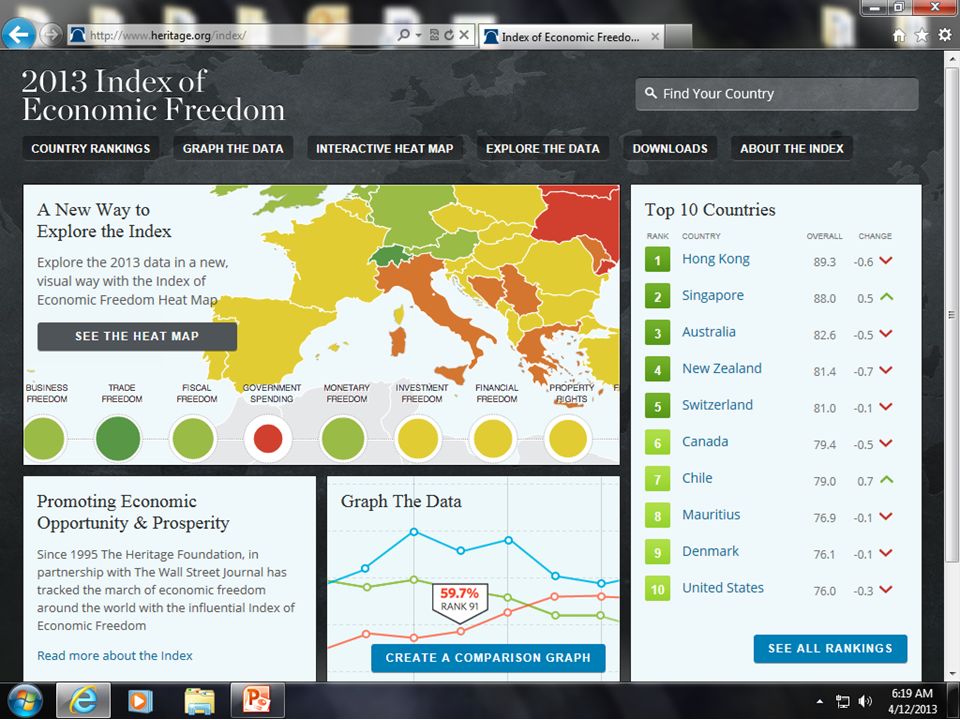Screen dimensions: 960x720
Task: Open Singapore country link
Action: click(713, 296)
